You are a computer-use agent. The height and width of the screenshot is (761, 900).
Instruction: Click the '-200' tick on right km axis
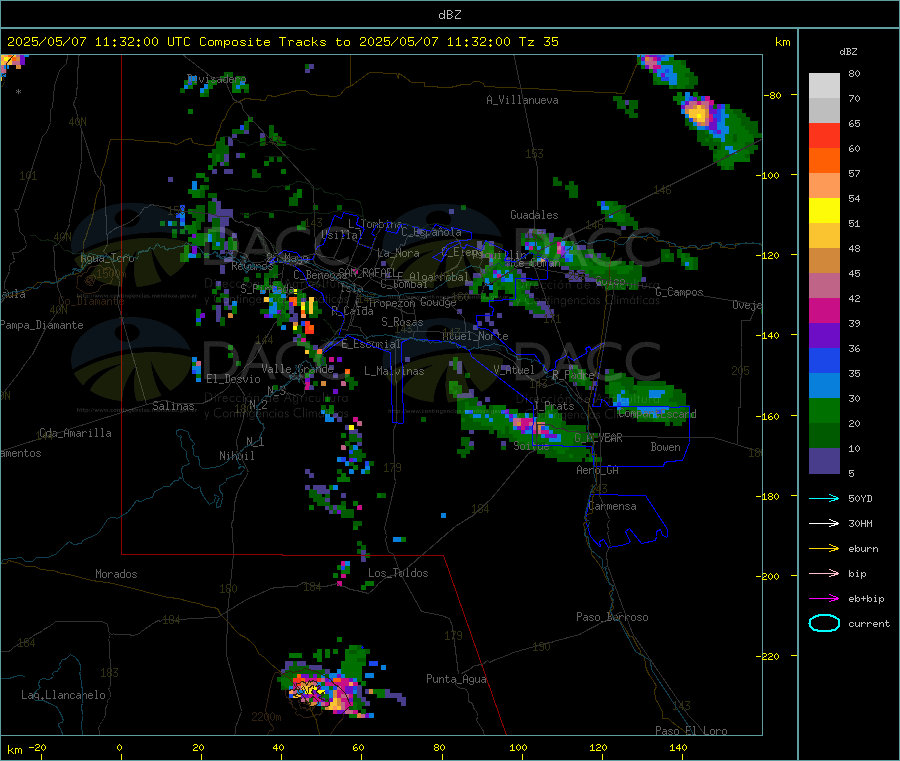[x=770, y=576]
